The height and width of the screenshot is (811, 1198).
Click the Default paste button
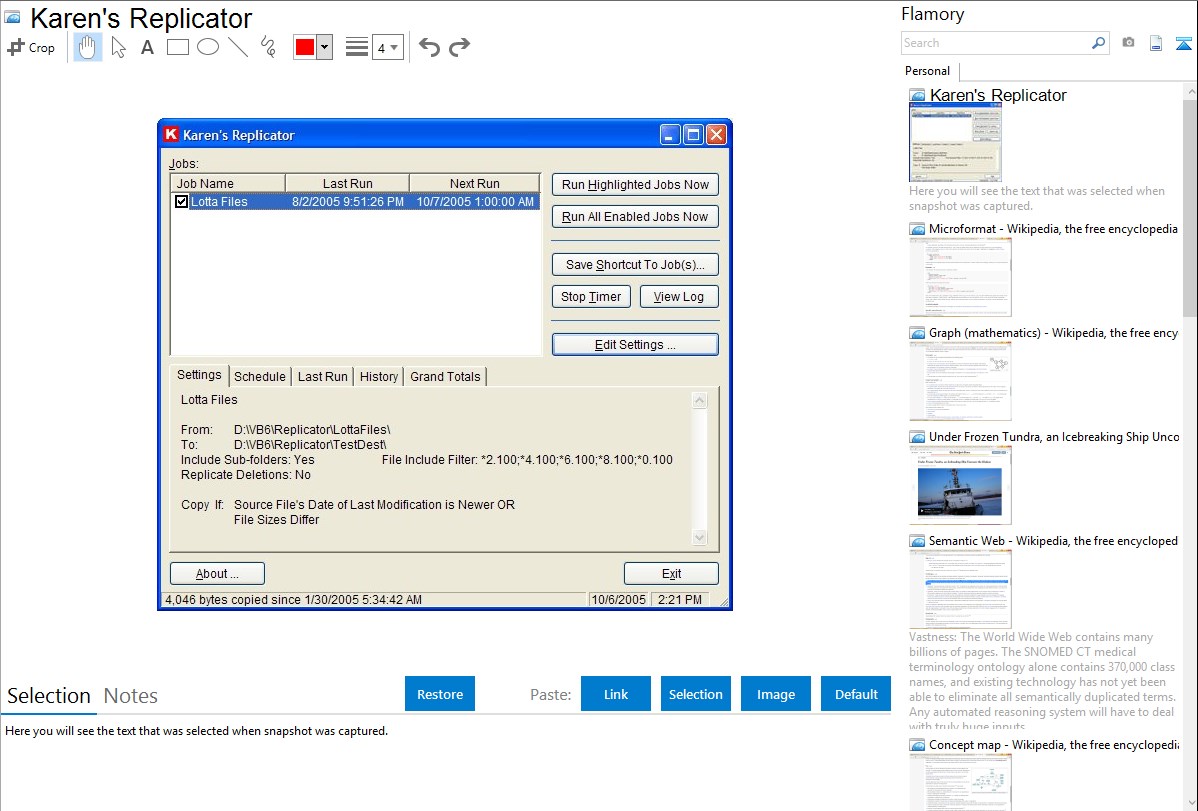856,694
